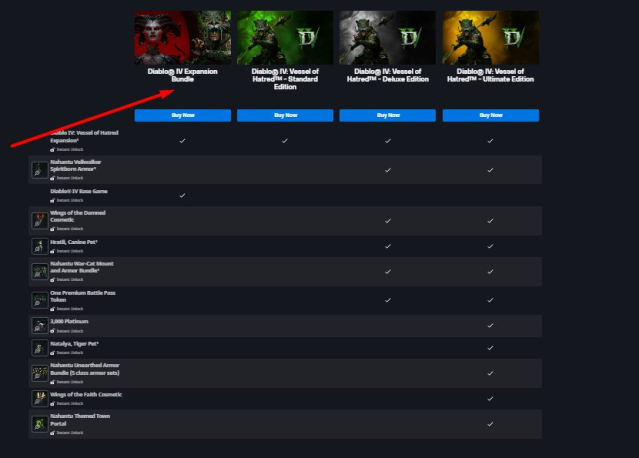Click the Vessel of Hatred Standard Edition title
Screen dimensions: 639x458
click(x=285, y=79)
